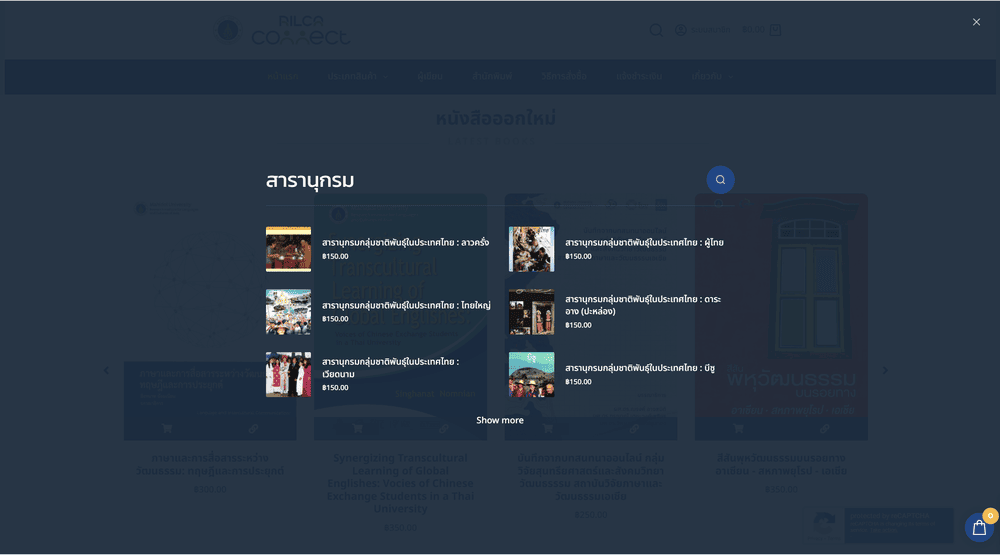Close the search overlay with X
This screenshot has width=1000, height=555.
click(976, 22)
